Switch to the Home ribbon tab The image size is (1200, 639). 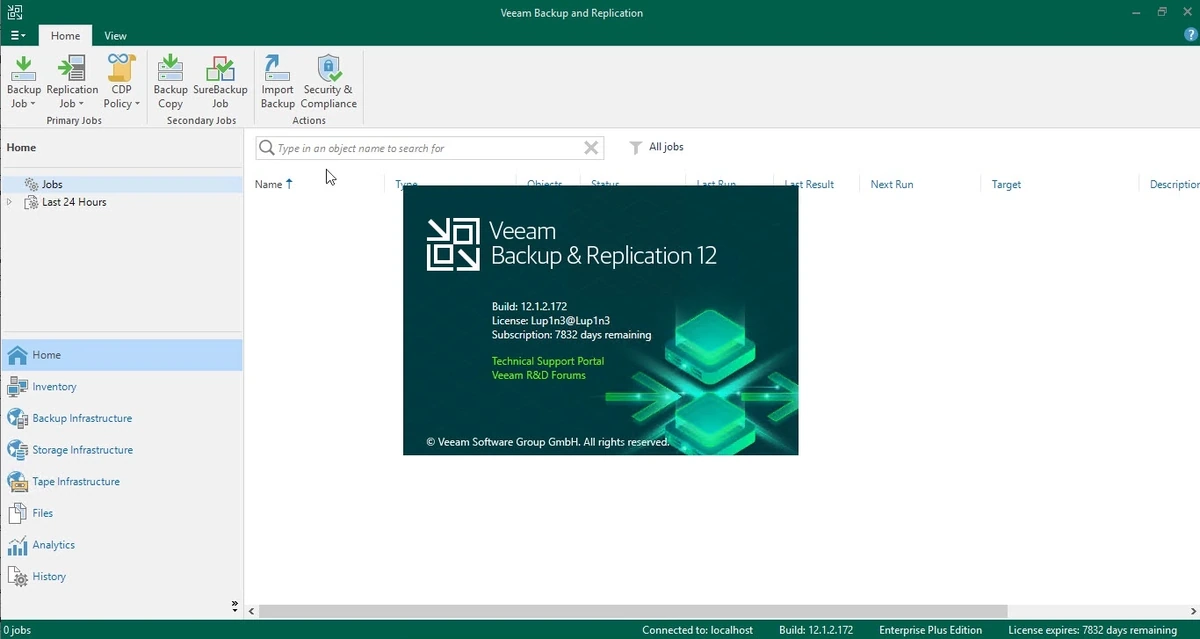(x=65, y=35)
